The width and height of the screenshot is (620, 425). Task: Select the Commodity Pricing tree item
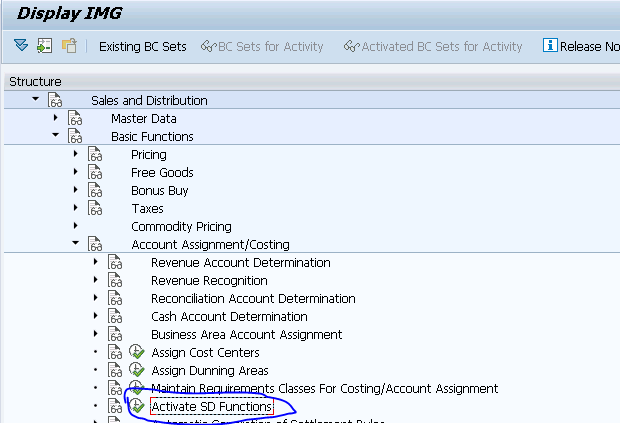(181, 227)
